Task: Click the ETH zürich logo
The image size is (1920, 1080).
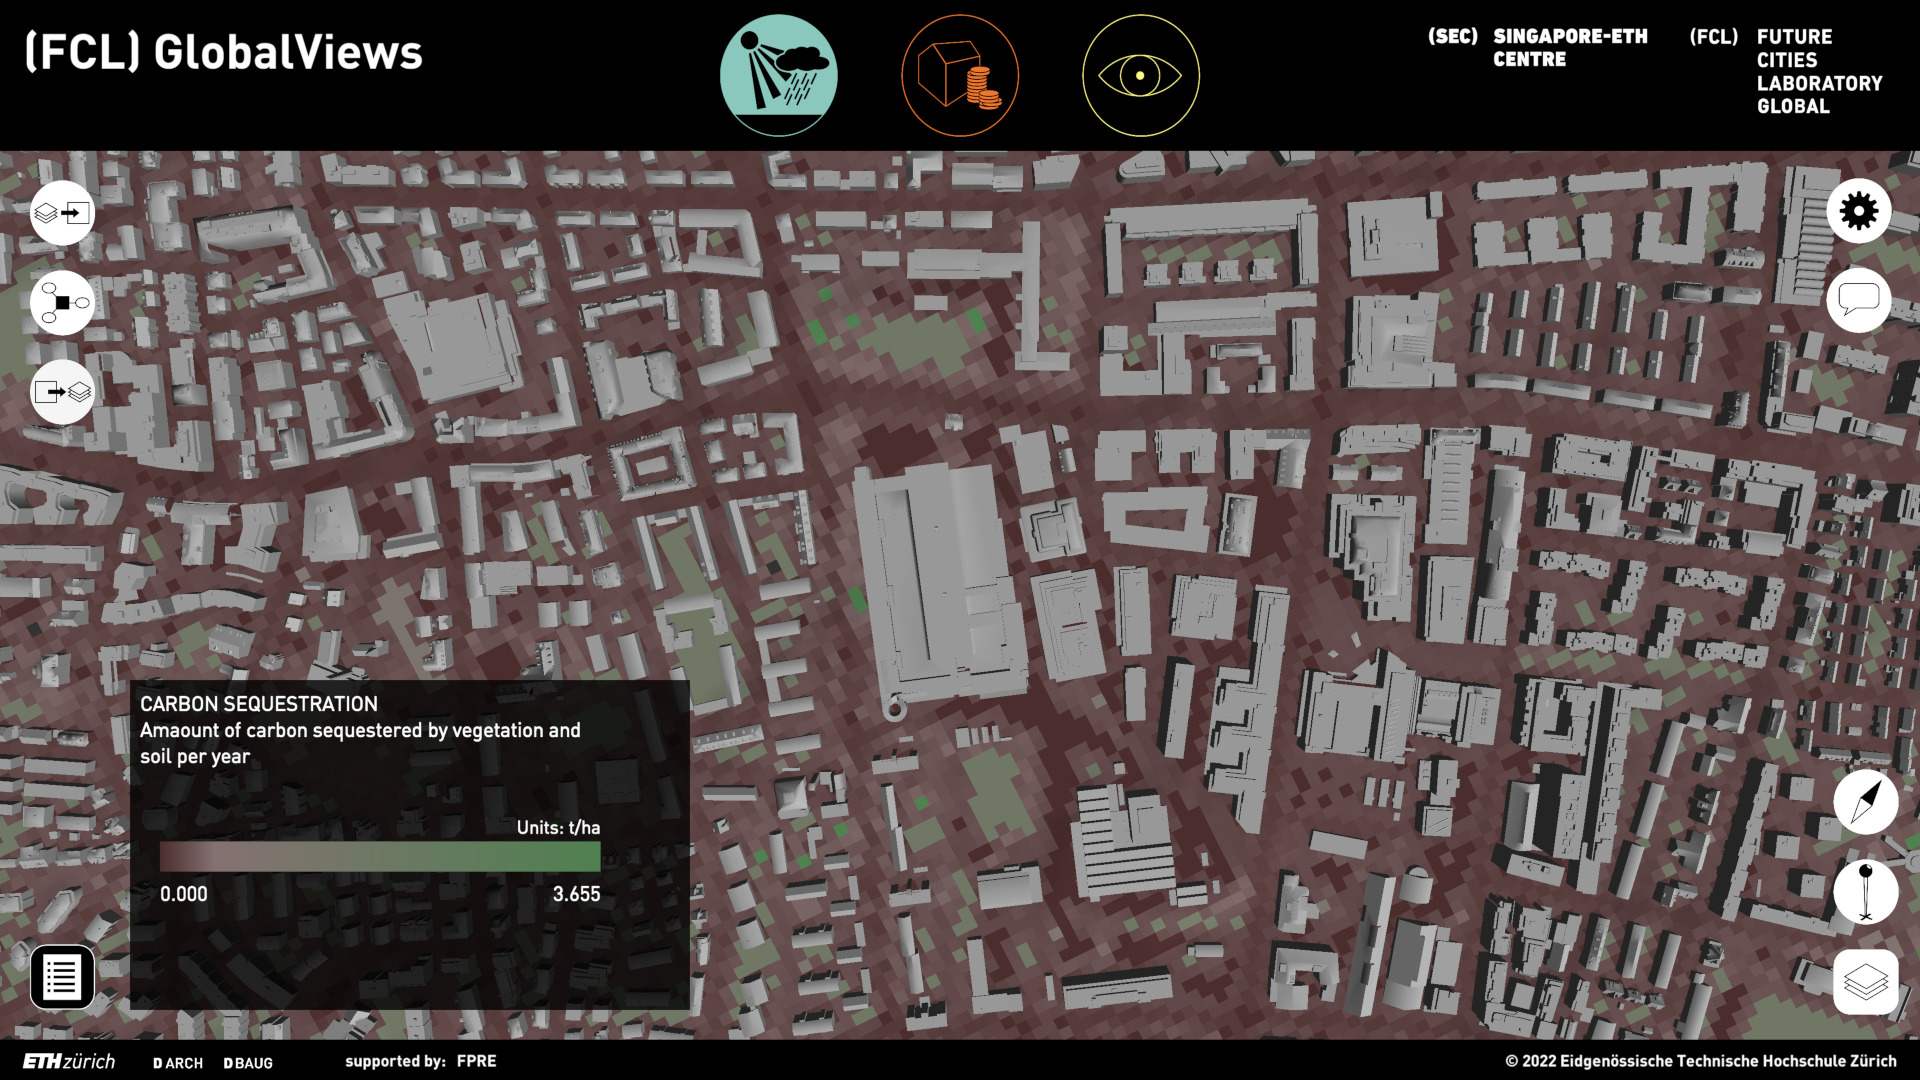Action: tap(69, 1062)
